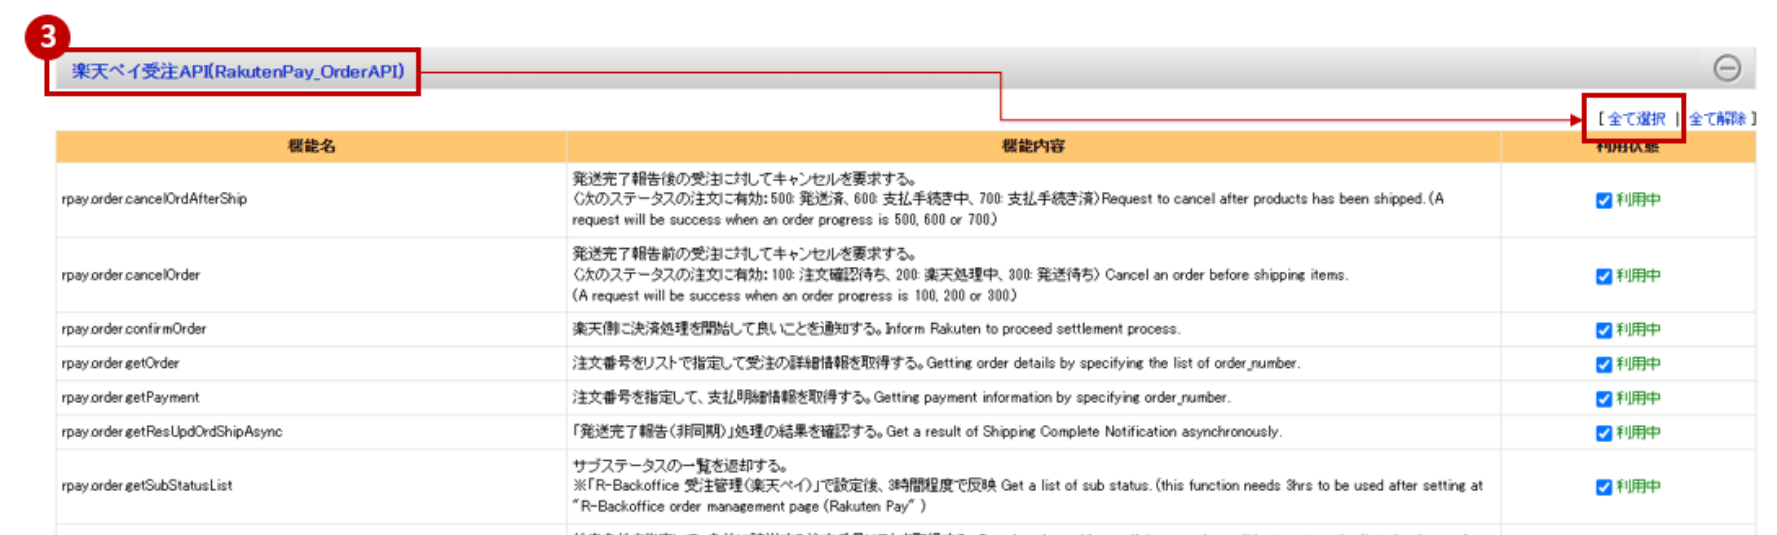
Task: Open the 楽天ペイ受注API(RakutenPay_OrderAPI) link
Action: (x=238, y=71)
